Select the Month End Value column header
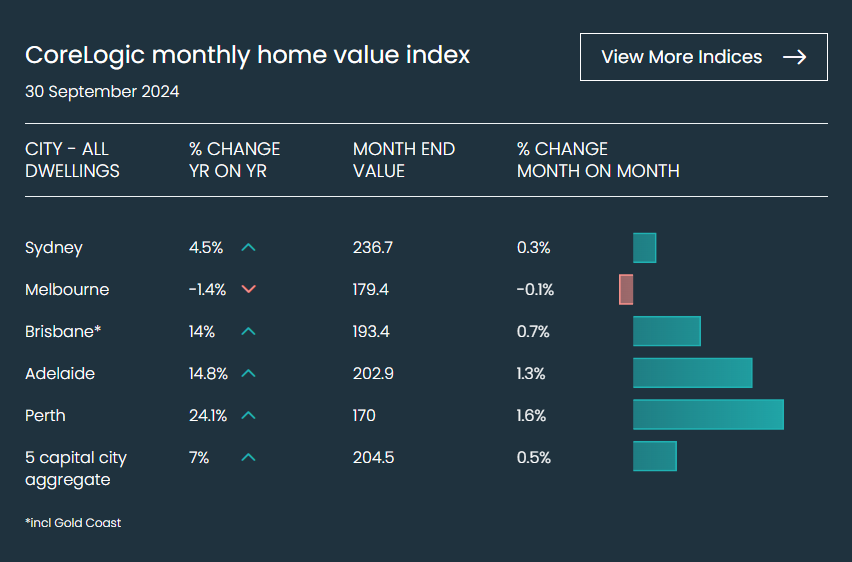Viewport: 852px width, 562px height. point(403,160)
